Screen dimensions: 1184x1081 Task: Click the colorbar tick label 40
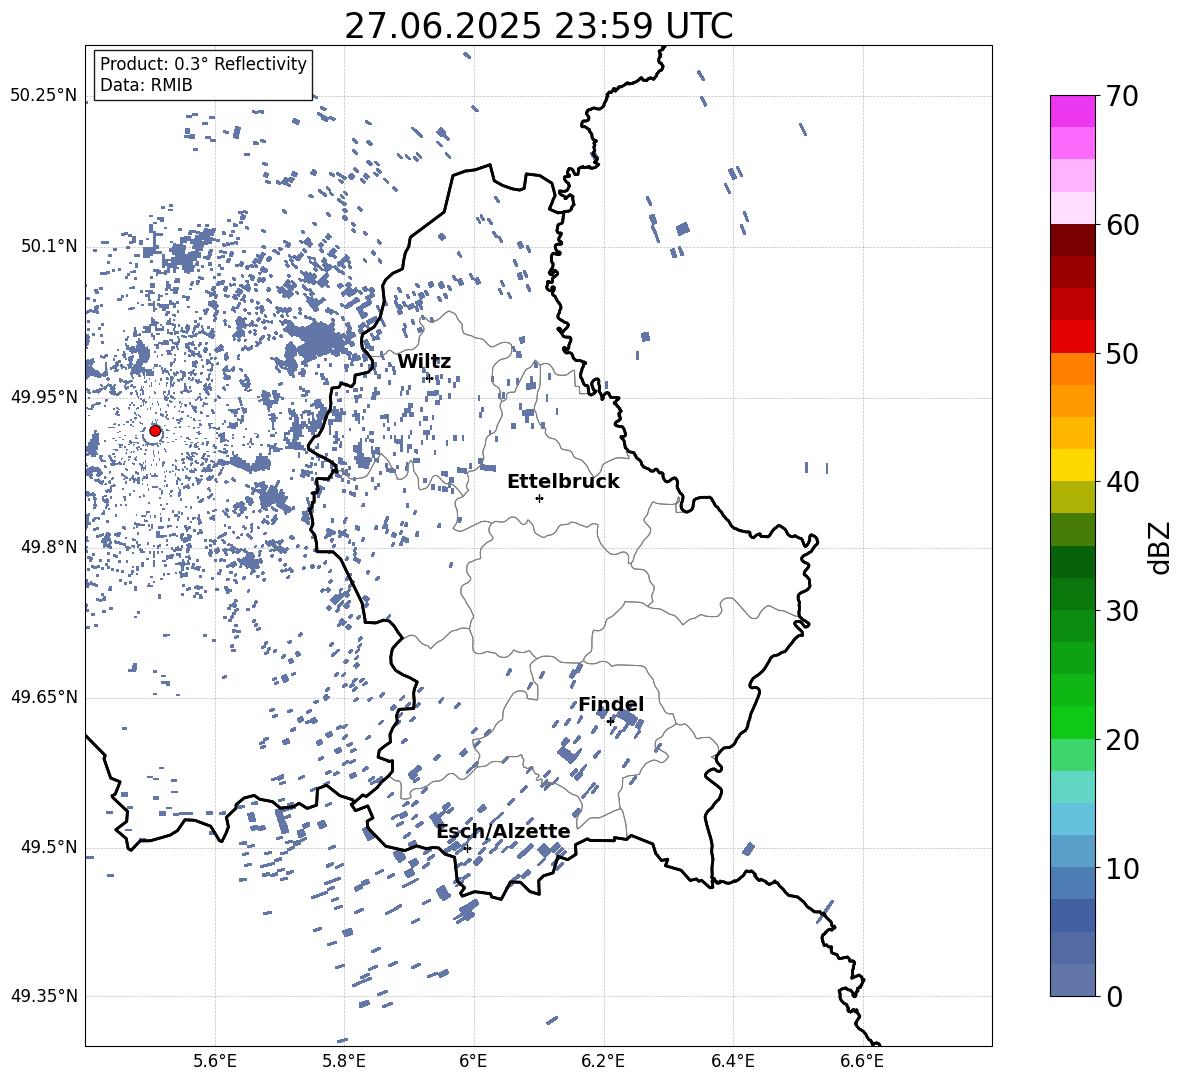pos(1123,482)
